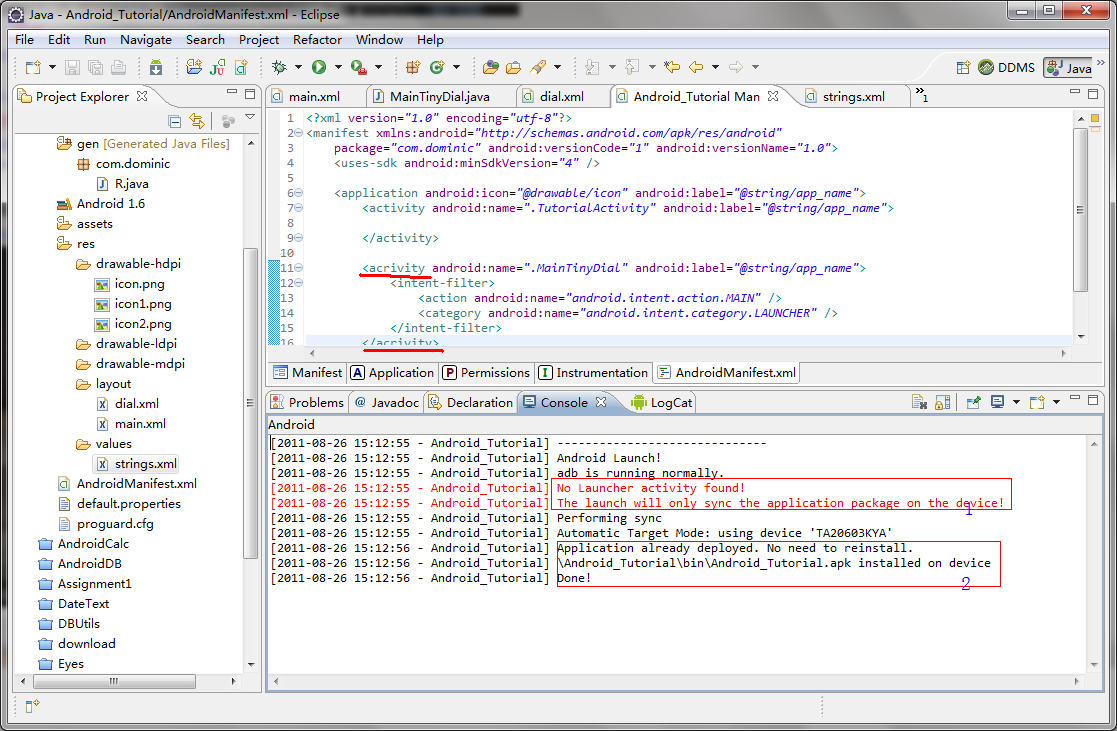
Task: Toggle the Pin Console icon
Action: pos(973,403)
